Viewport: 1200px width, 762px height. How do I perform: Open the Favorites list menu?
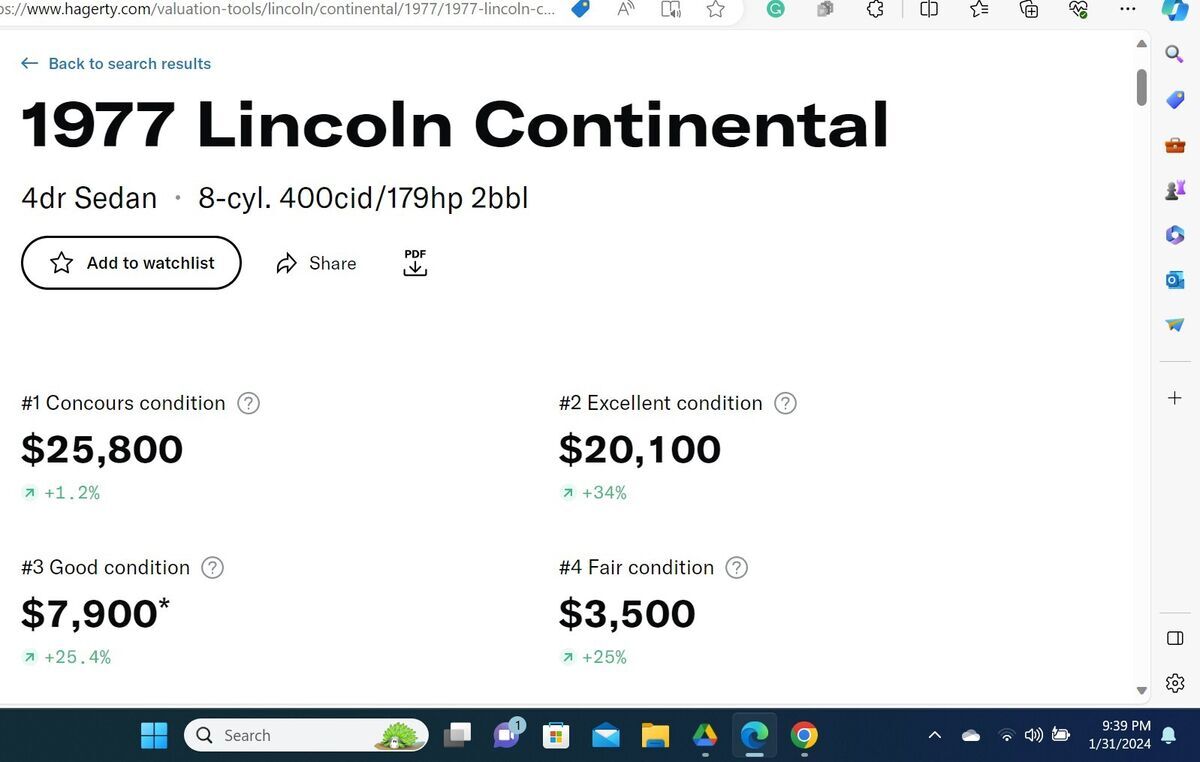click(x=980, y=10)
